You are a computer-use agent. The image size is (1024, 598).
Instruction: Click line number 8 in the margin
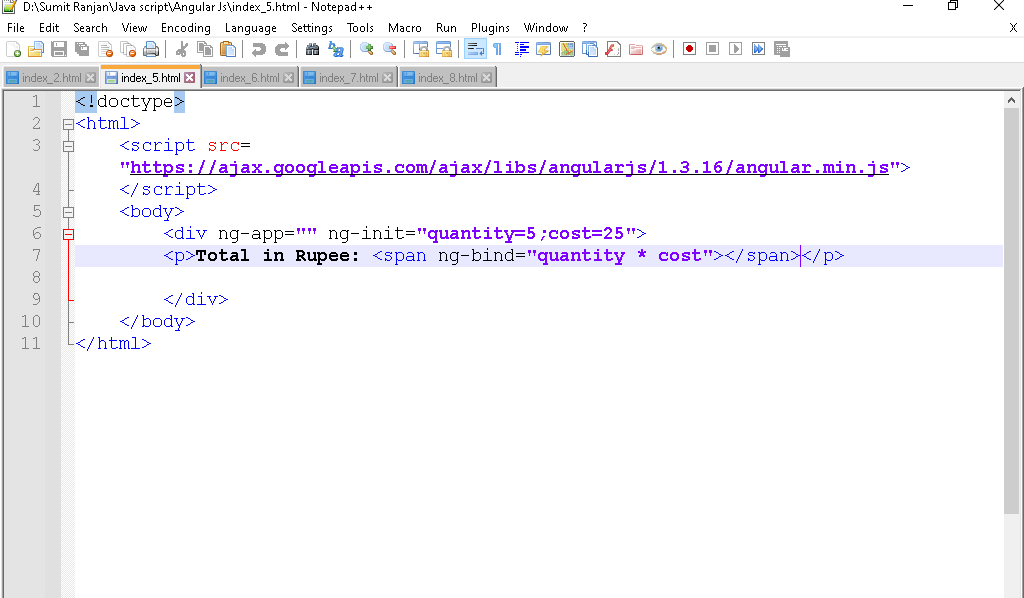tap(36, 277)
